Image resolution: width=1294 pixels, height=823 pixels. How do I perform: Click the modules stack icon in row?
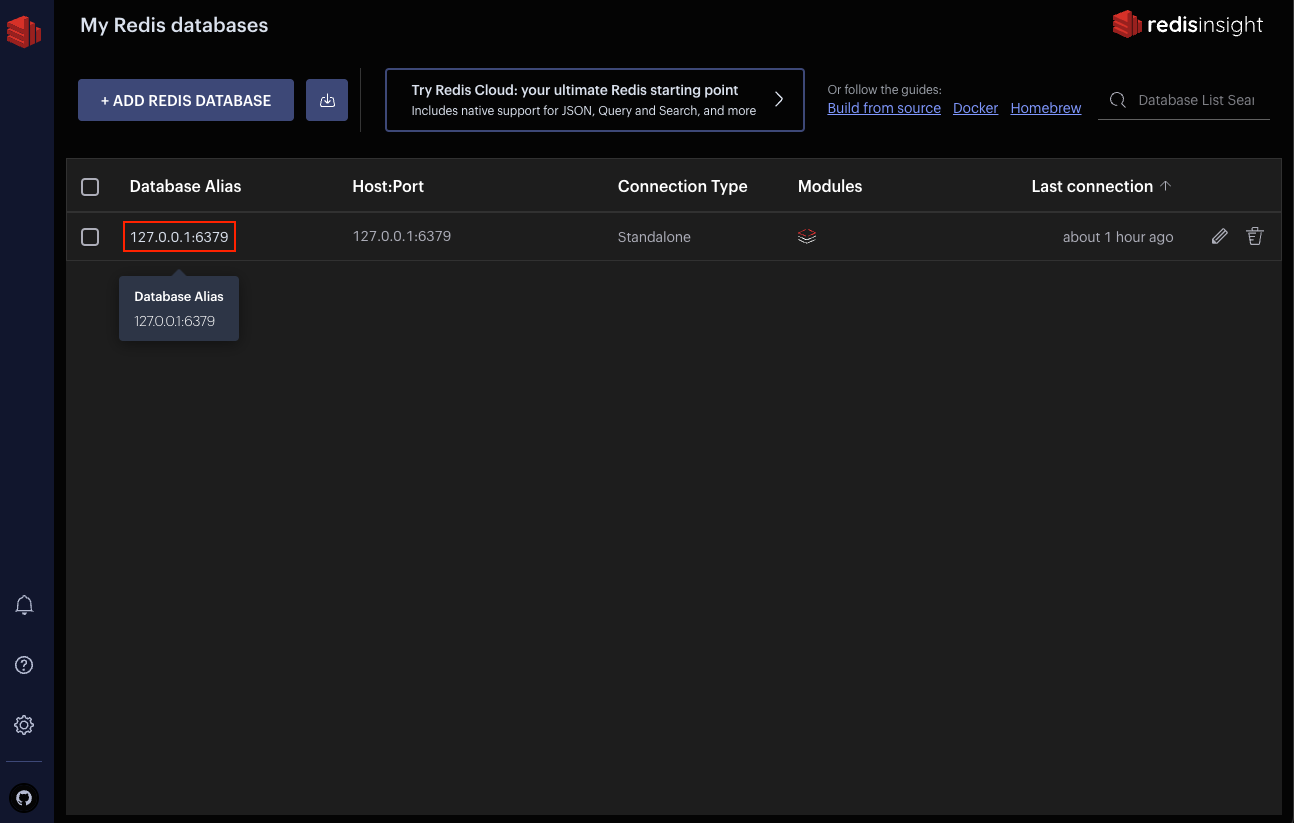coord(807,237)
